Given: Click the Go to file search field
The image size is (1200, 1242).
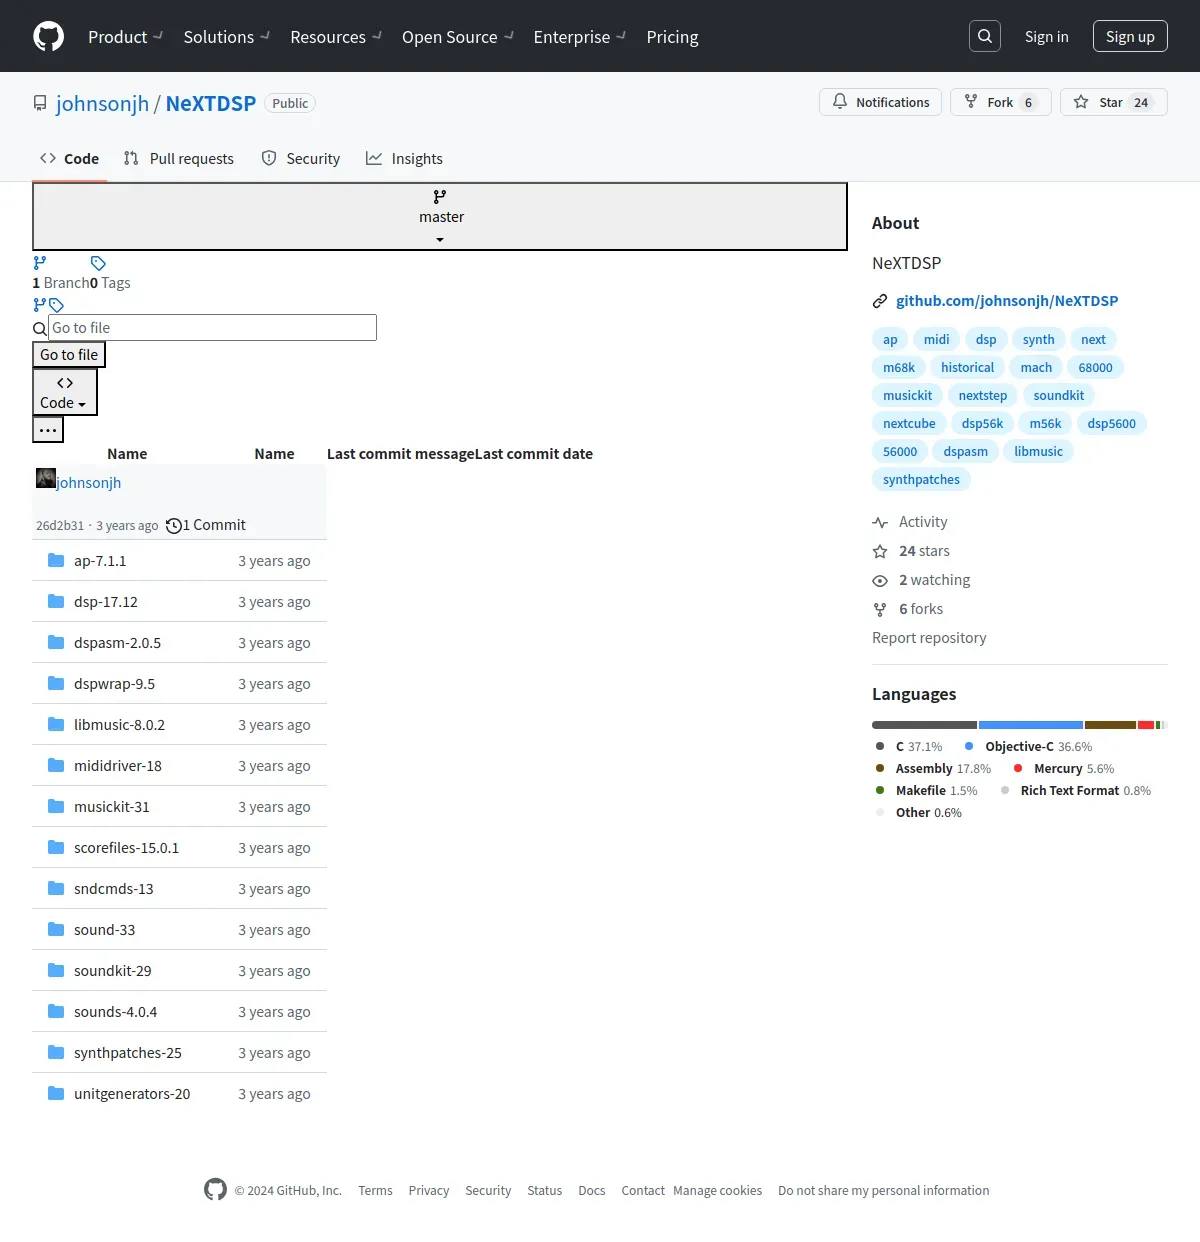Looking at the screenshot, I should pos(212,327).
